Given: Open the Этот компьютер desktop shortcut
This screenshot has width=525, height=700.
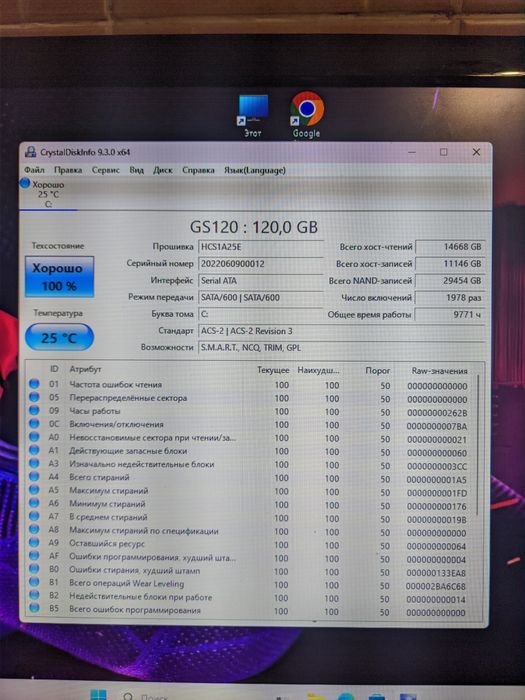Looking at the screenshot, I should tap(253, 115).
